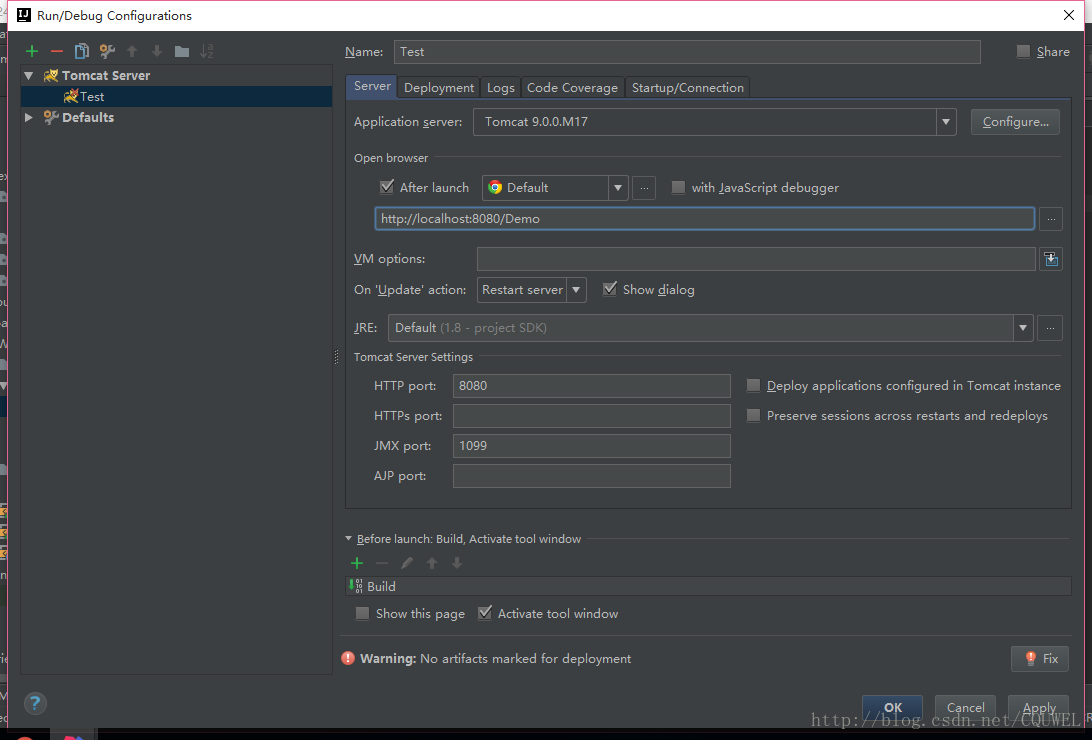Add new configuration with plus icon
Image resolution: width=1092 pixels, height=740 pixels.
[x=32, y=51]
